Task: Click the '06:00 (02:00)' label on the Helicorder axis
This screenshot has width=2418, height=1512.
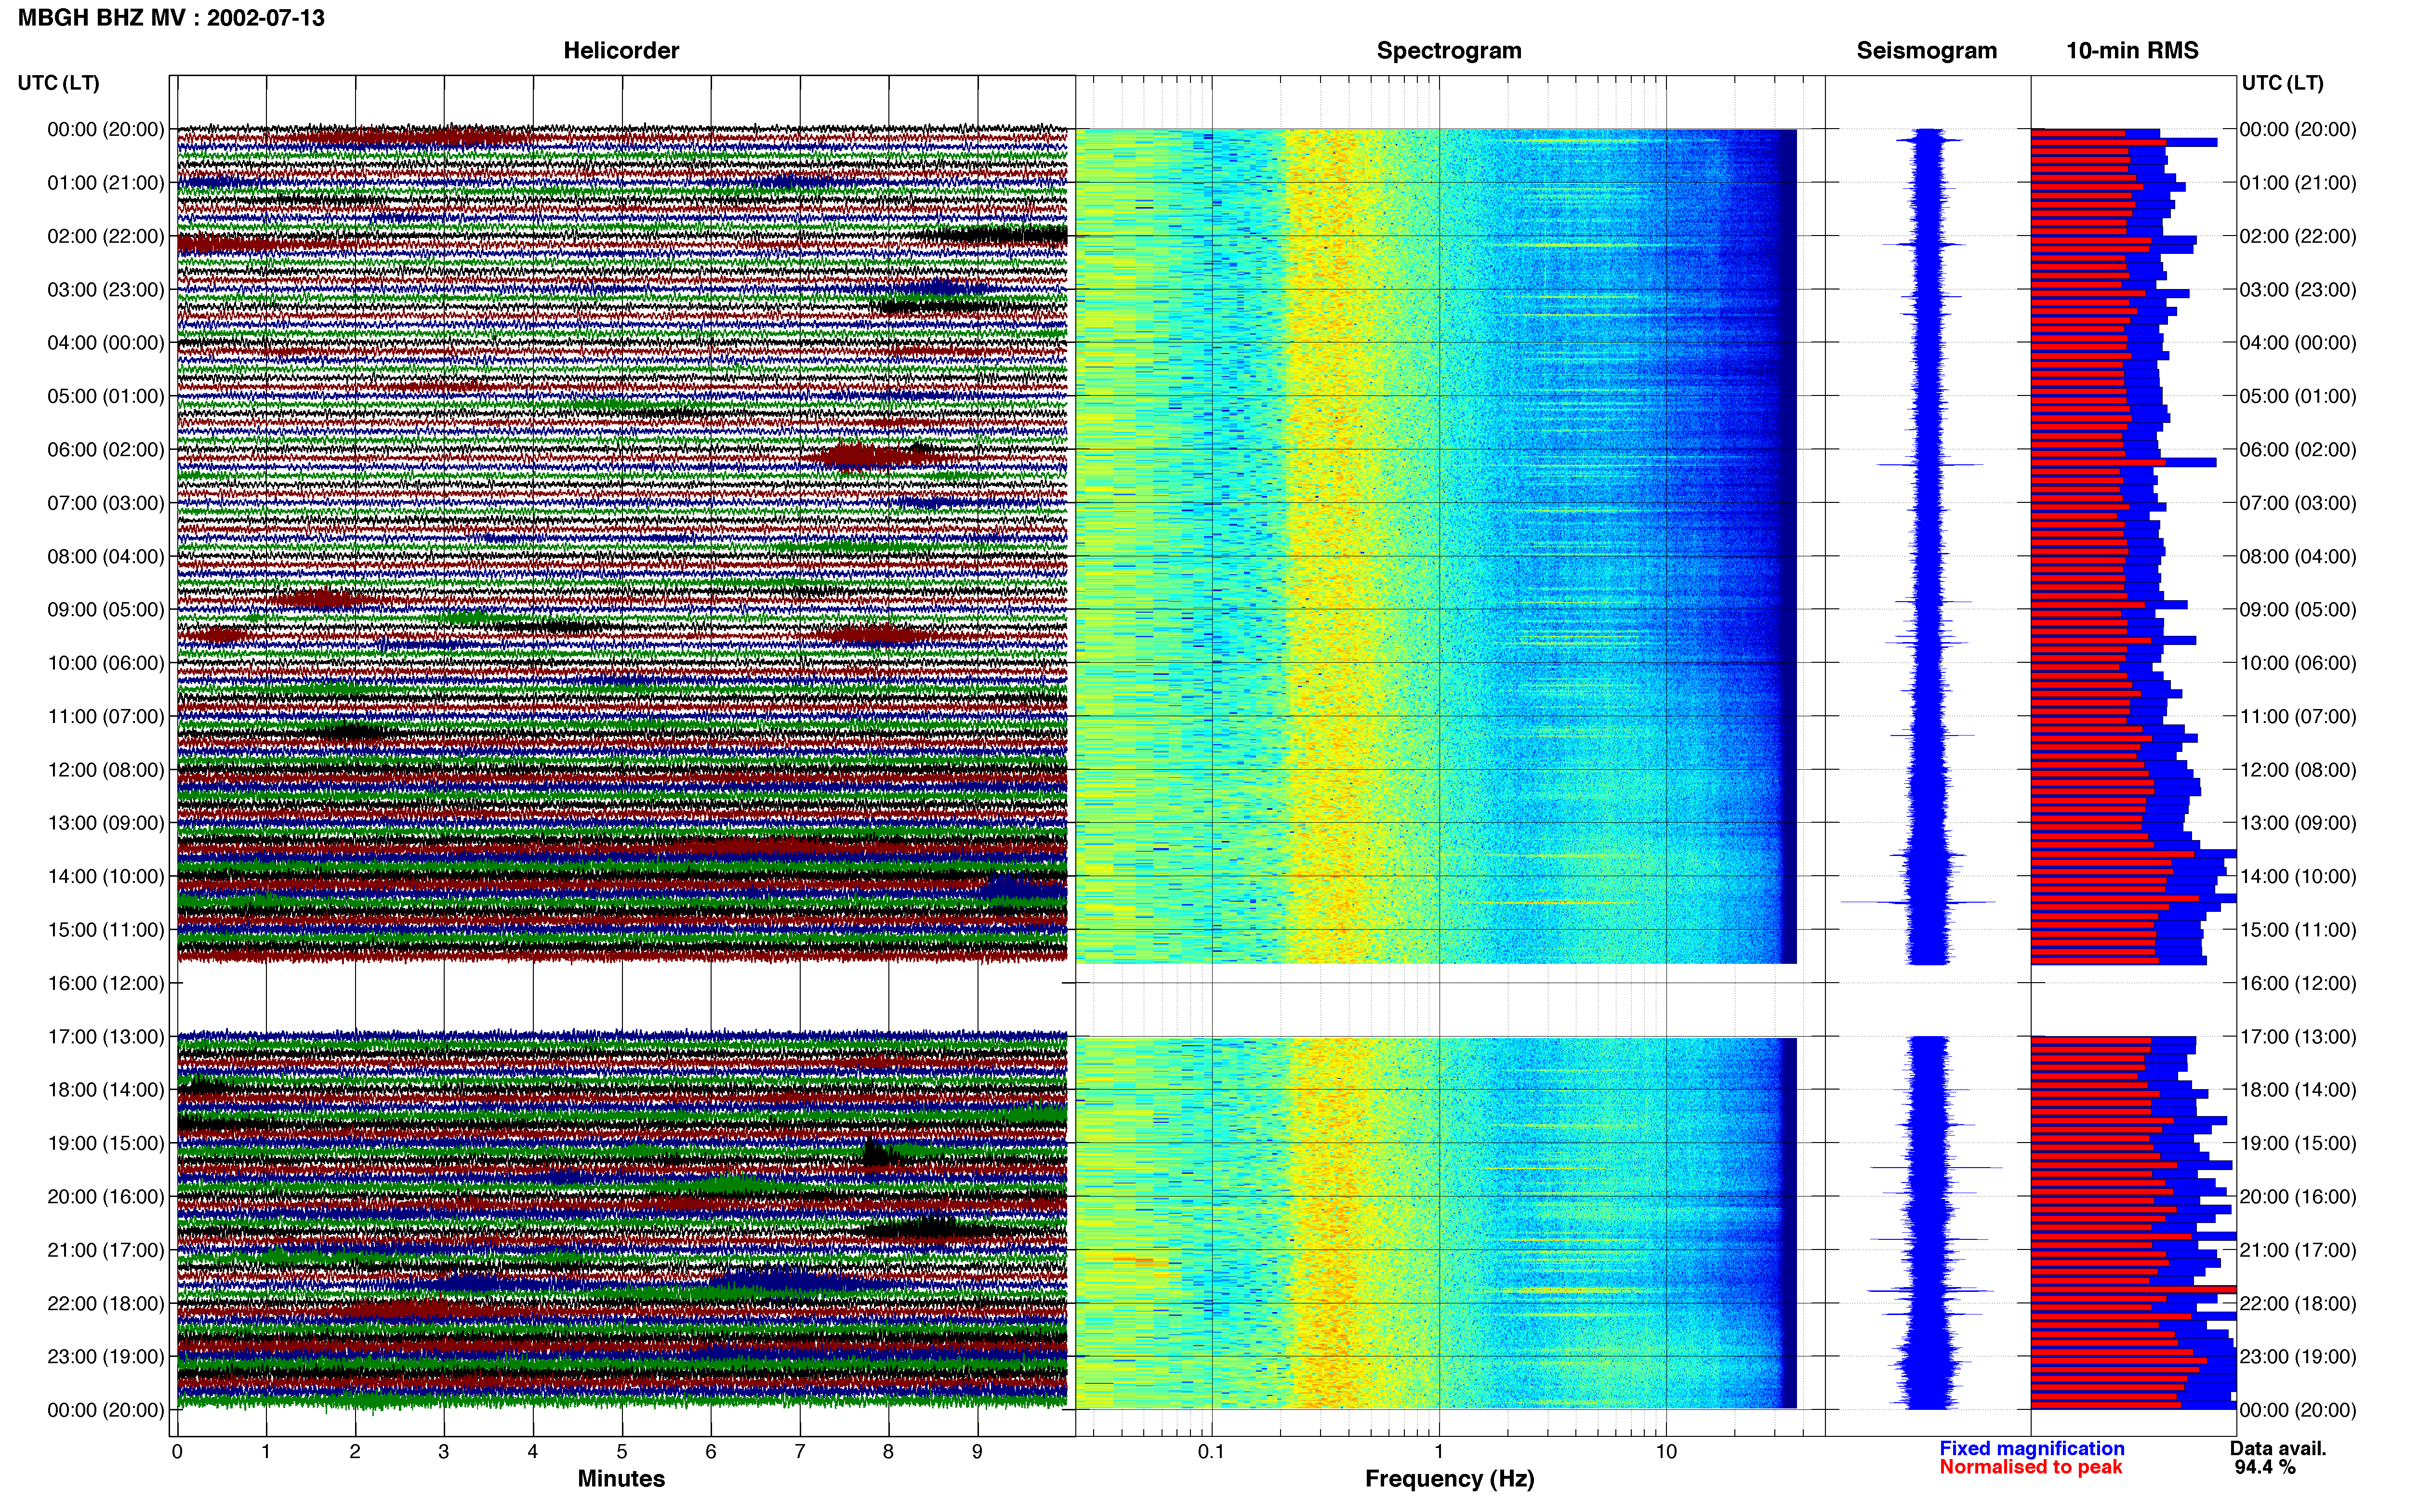Action: pyautogui.click(x=106, y=450)
